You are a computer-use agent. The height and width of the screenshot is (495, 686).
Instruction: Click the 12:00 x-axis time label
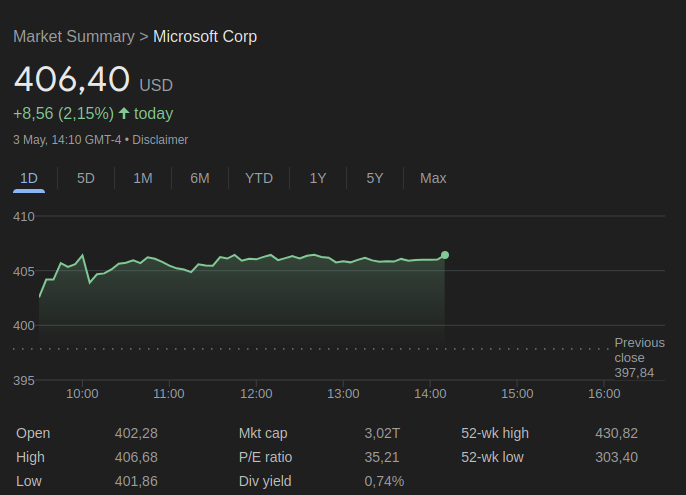coord(256,394)
